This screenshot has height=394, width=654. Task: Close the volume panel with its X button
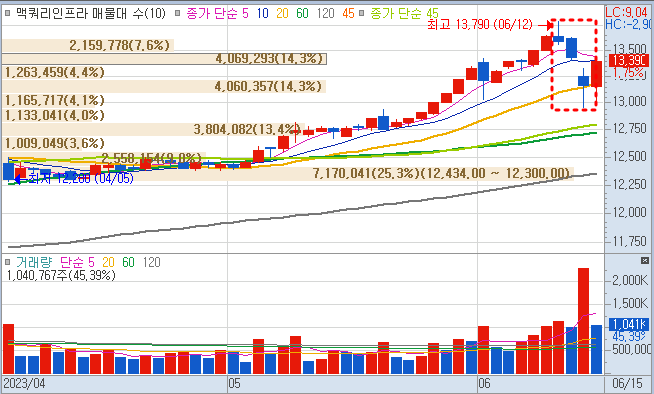(x=645, y=261)
